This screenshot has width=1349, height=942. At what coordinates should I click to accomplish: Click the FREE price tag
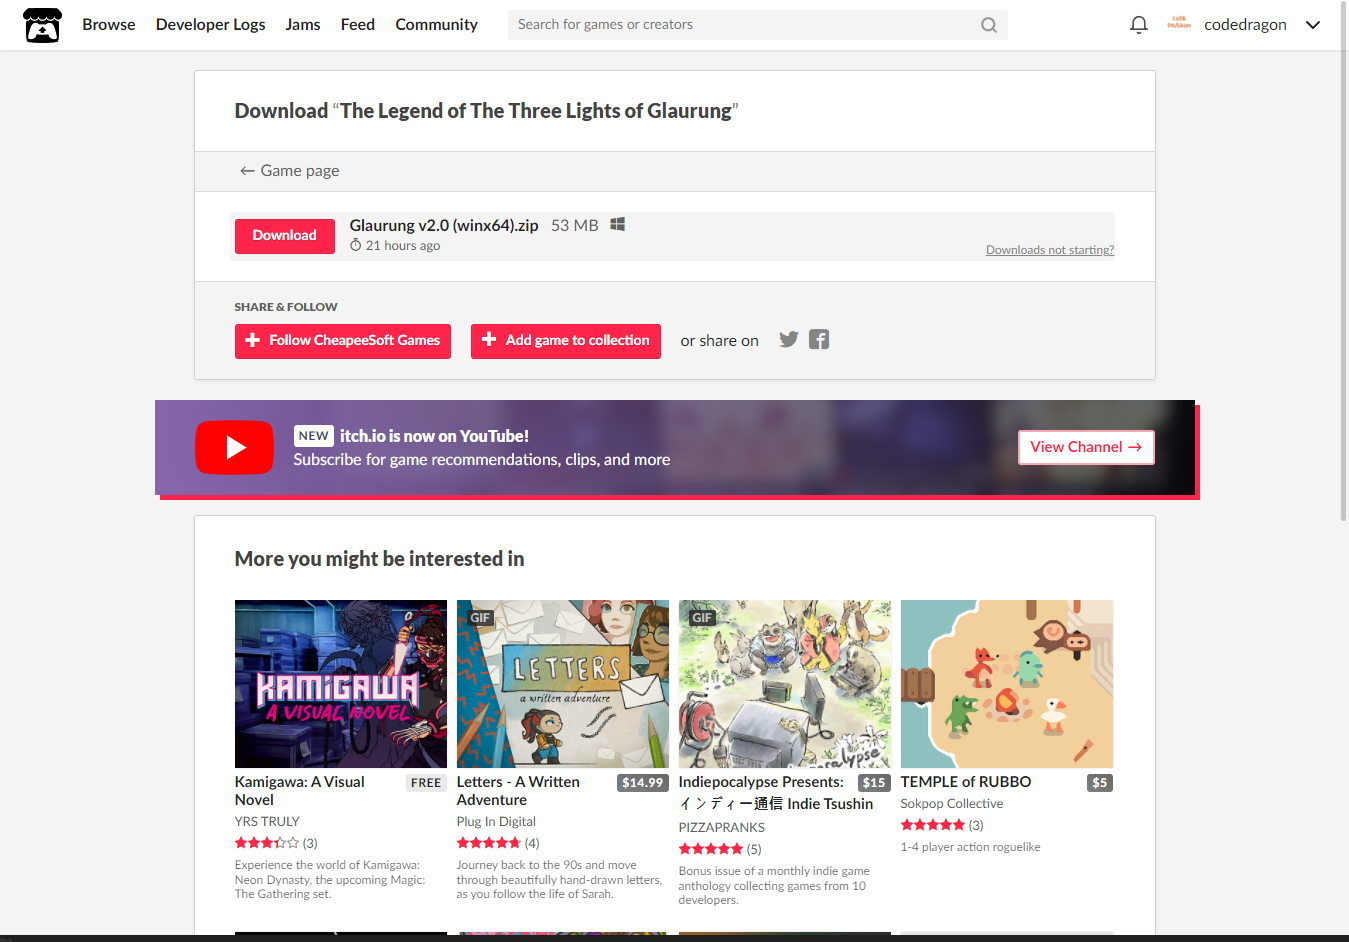point(426,783)
